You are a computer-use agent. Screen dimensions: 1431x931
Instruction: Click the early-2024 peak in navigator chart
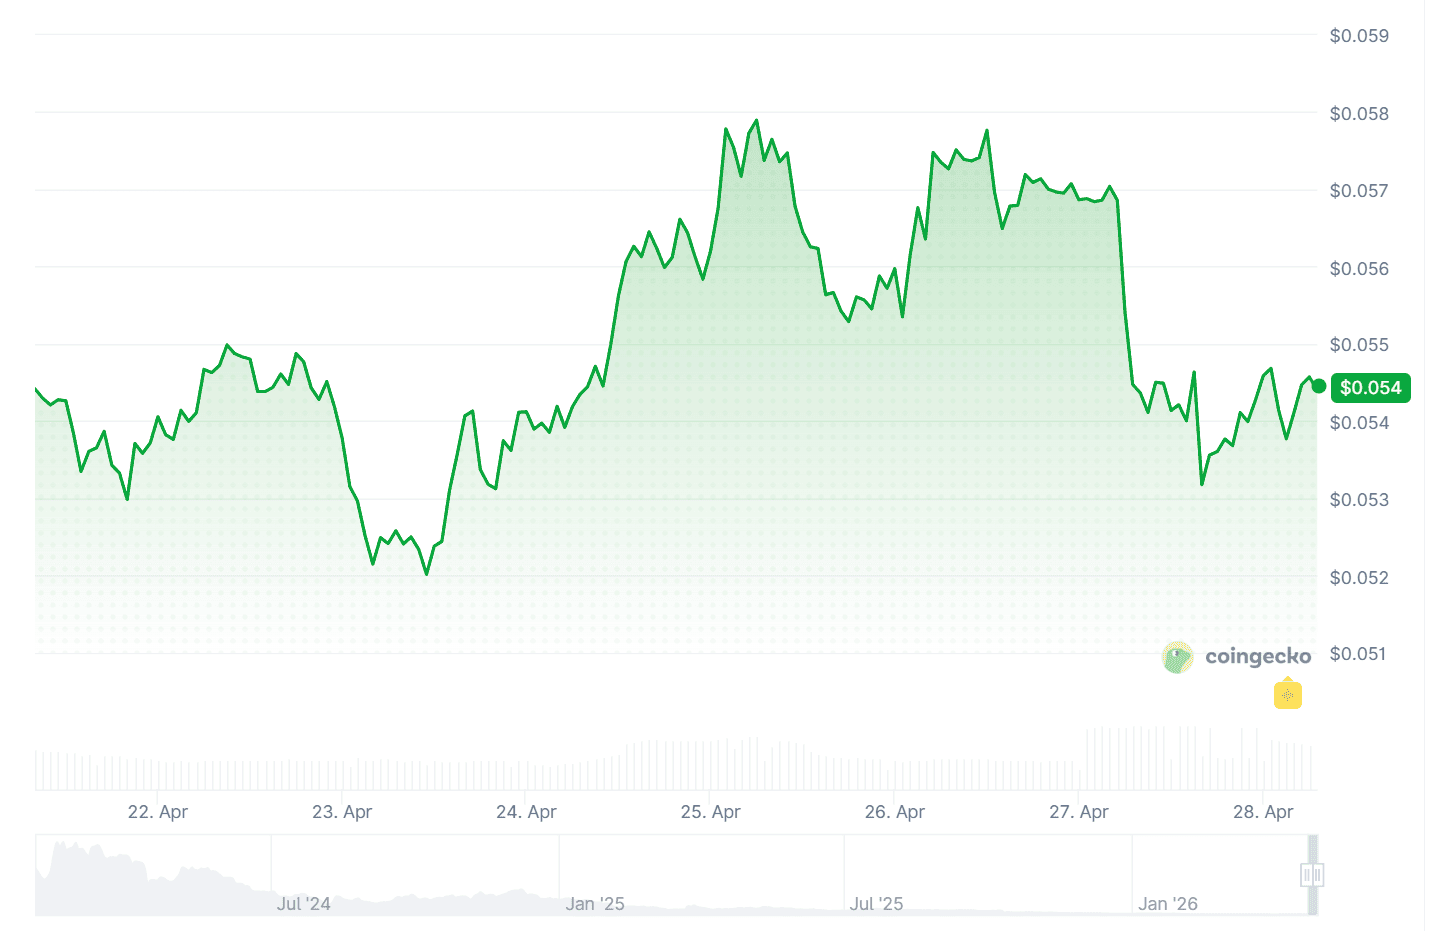click(62, 847)
